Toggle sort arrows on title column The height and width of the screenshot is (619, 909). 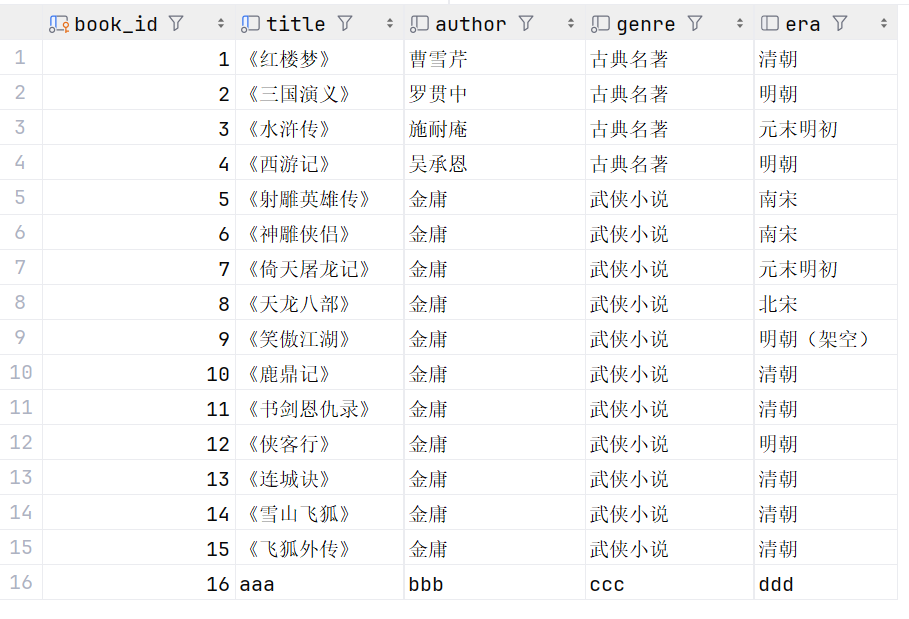[390, 23]
